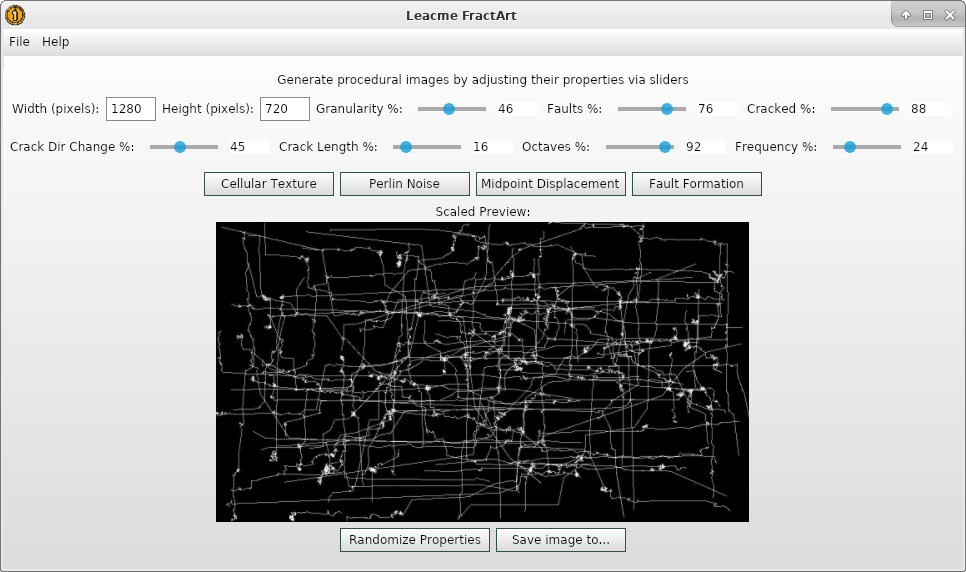Click the Faults % slider handle

(667, 109)
